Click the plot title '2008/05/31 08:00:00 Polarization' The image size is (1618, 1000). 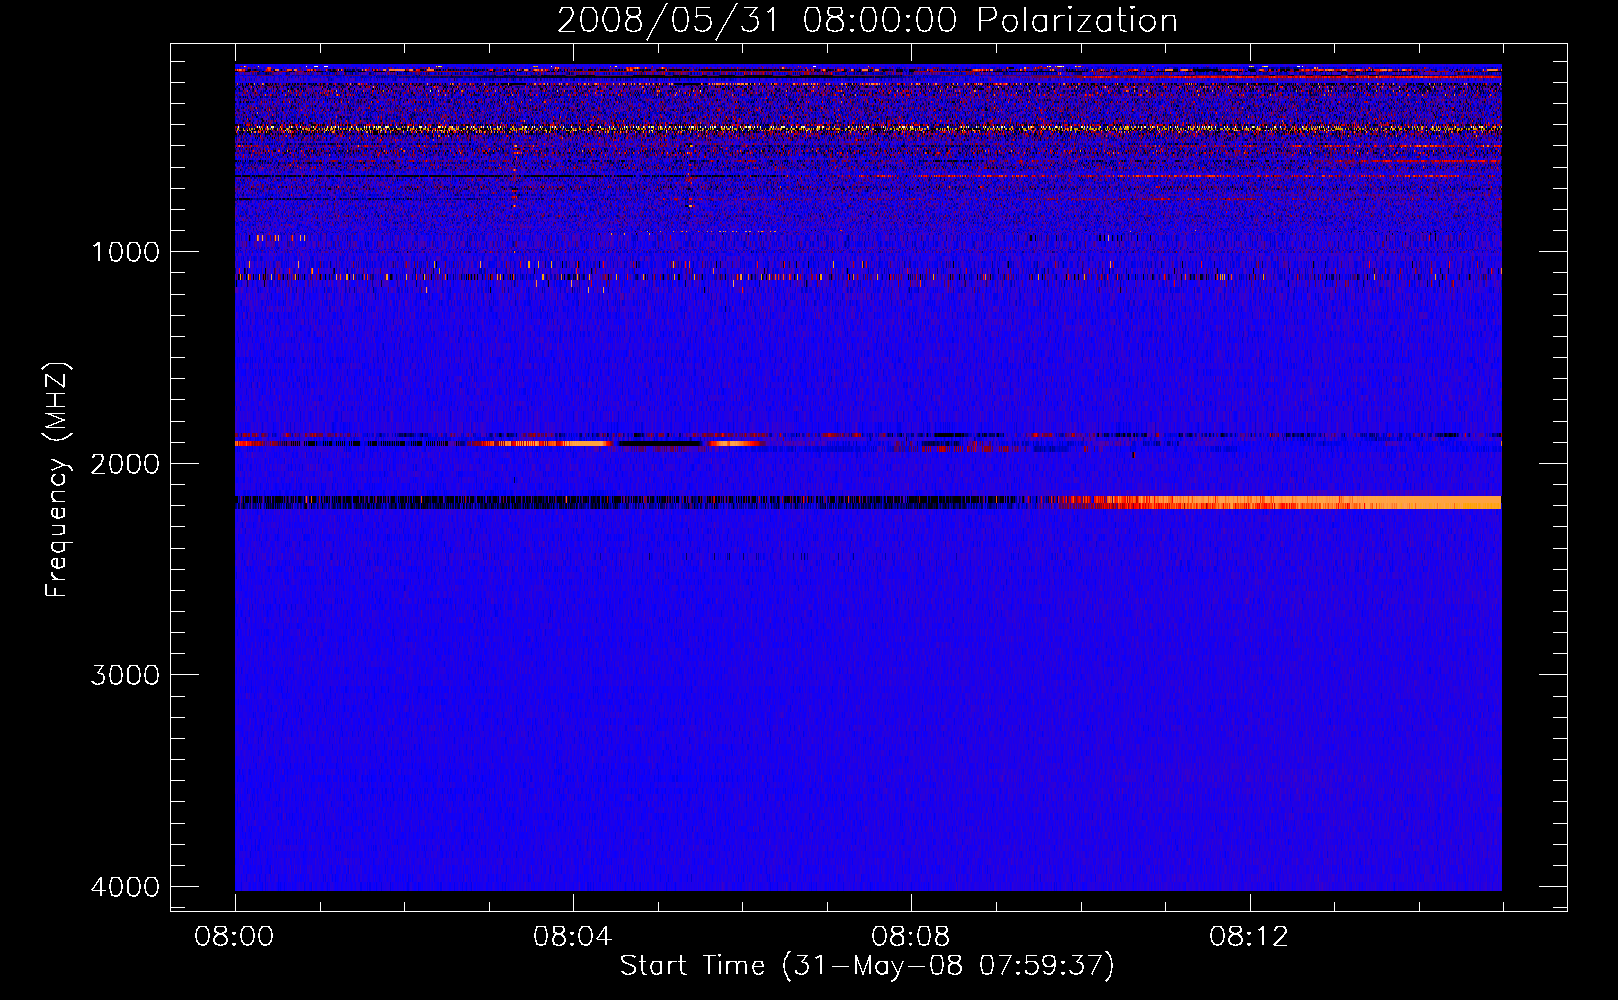click(x=867, y=21)
